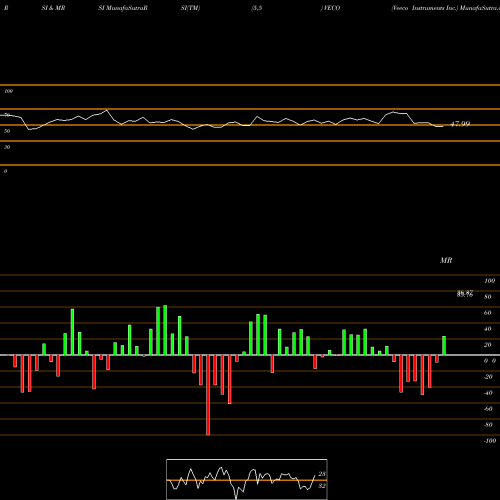The width and height of the screenshot is (500, 500).
Task: Click the 'SI & MR' header text
Action: 53,8
